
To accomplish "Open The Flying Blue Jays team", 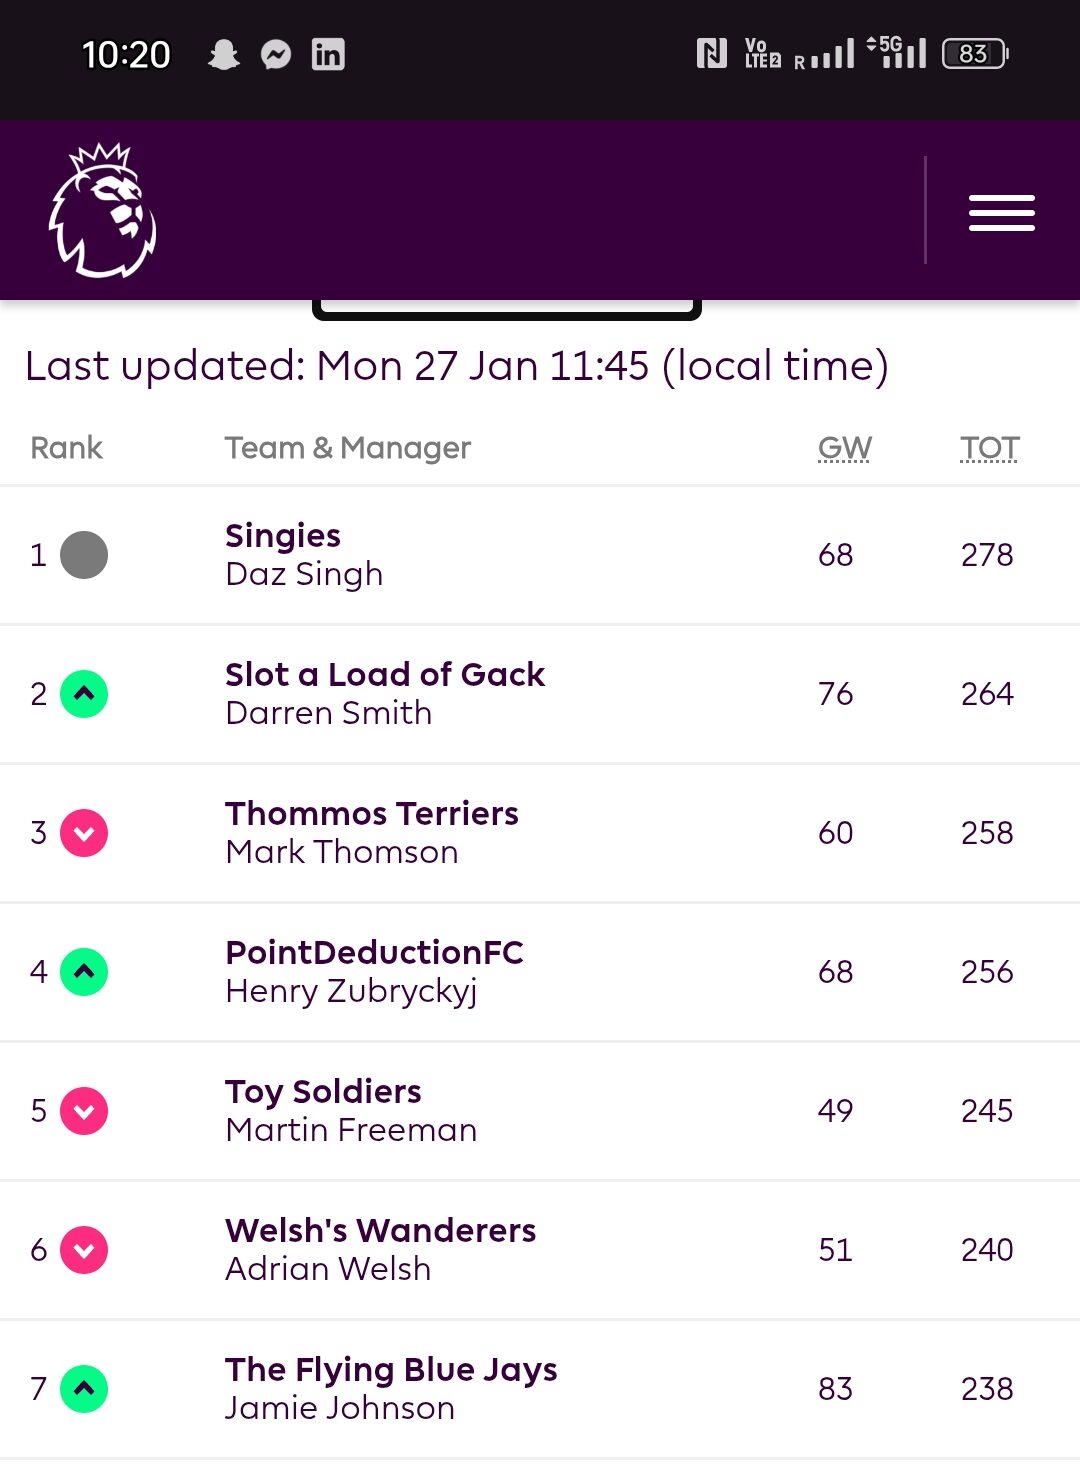I will (x=391, y=1370).
